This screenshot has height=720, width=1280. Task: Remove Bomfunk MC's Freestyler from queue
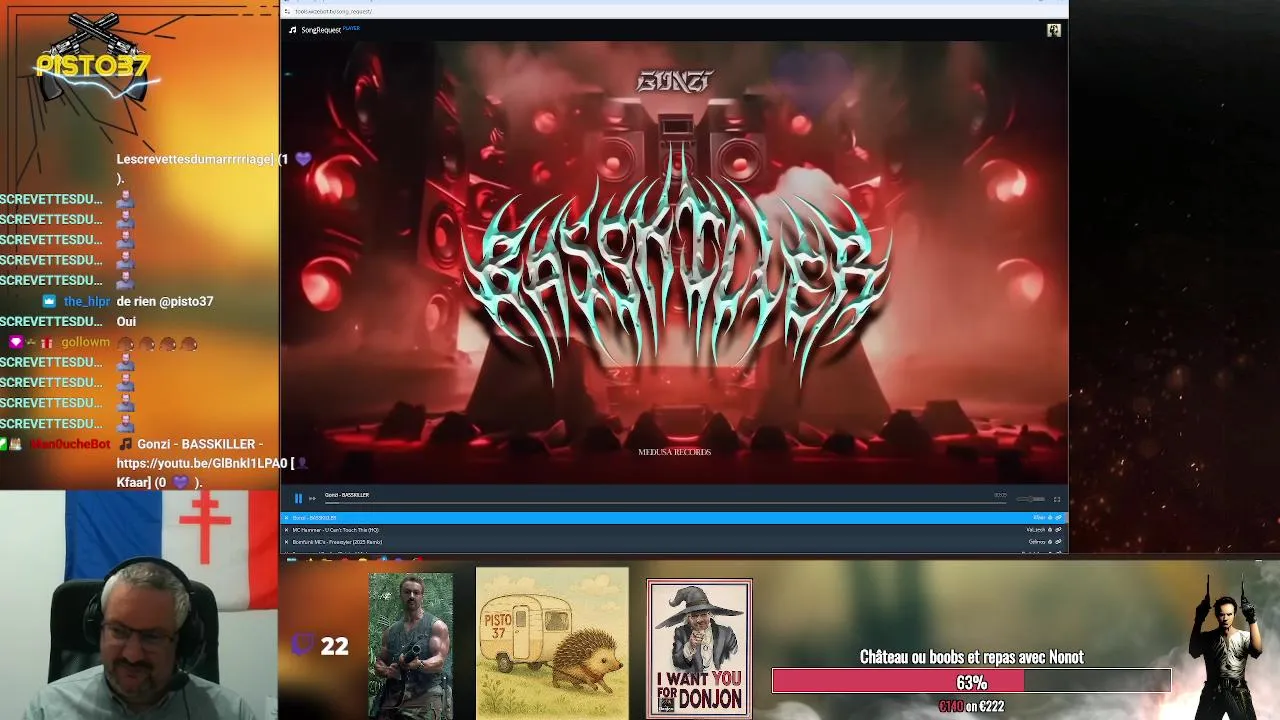[286, 542]
